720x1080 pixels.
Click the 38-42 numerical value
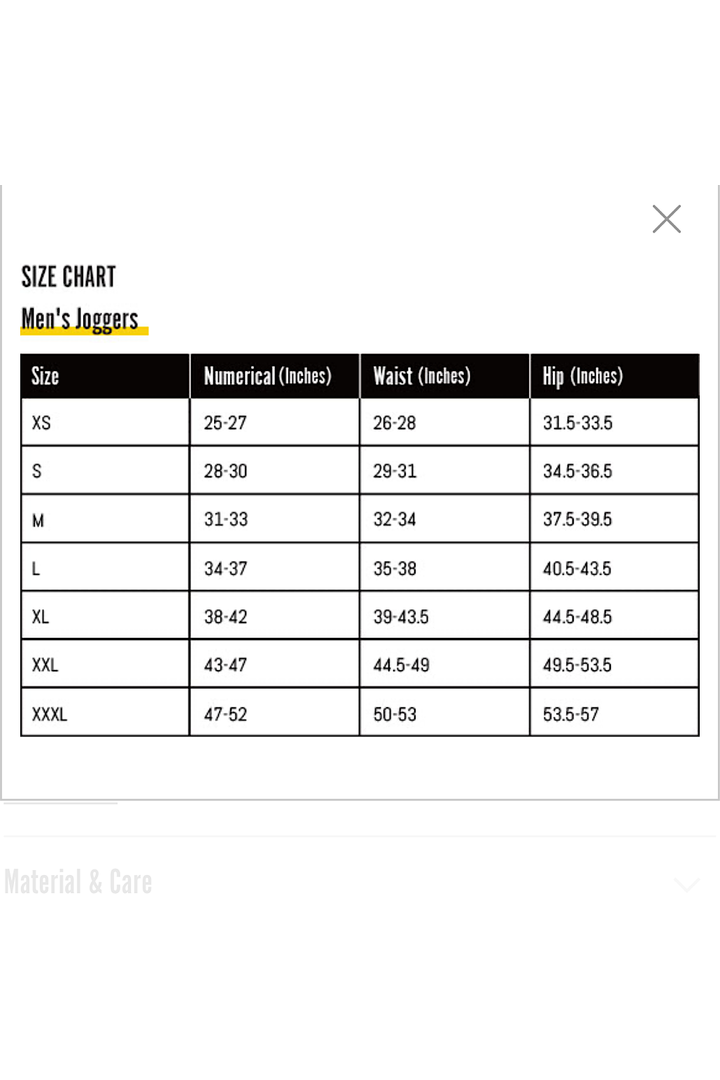coord(225,617)
